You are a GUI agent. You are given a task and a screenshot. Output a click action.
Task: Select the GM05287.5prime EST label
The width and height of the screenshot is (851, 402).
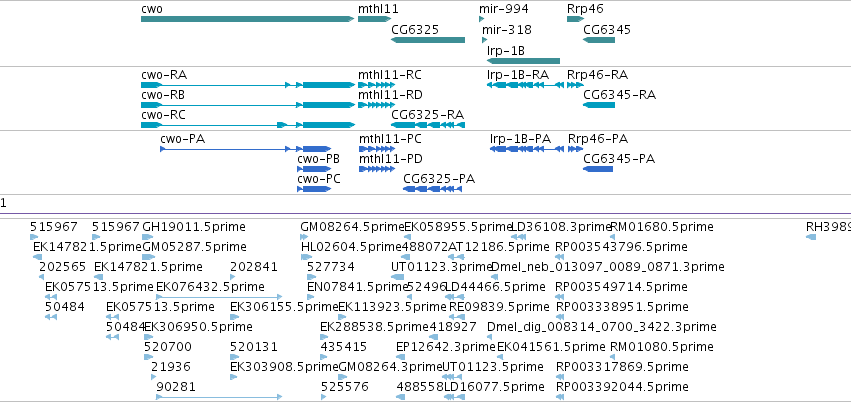(x=194, y=247)
